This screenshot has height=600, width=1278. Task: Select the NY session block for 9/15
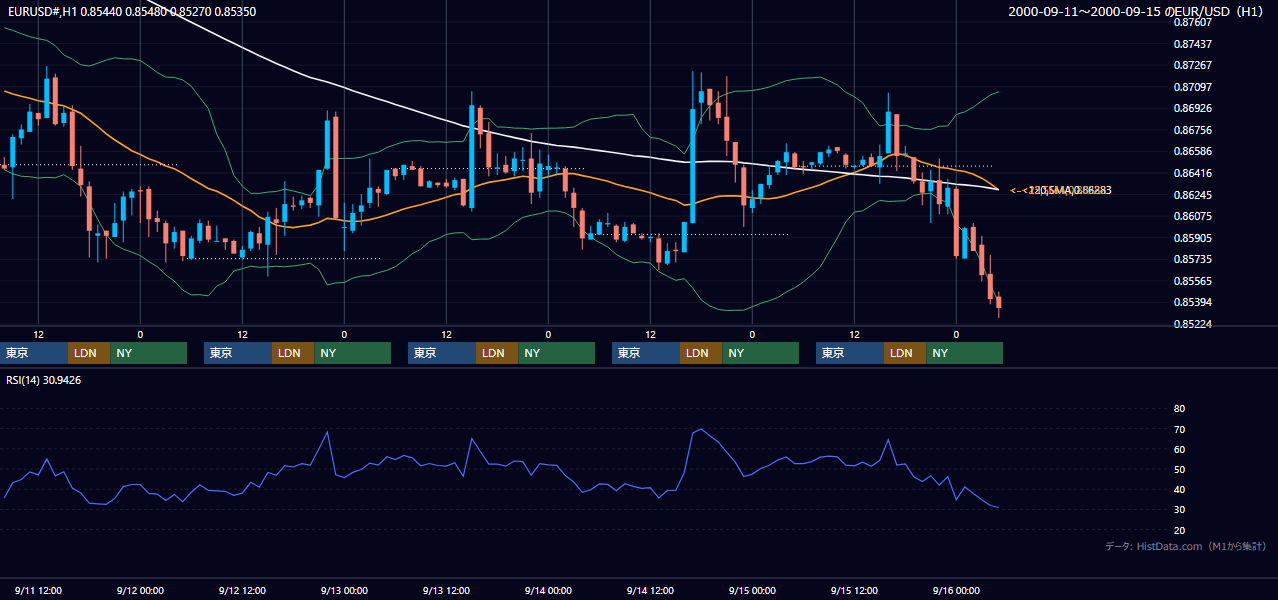tap(964, 353)
